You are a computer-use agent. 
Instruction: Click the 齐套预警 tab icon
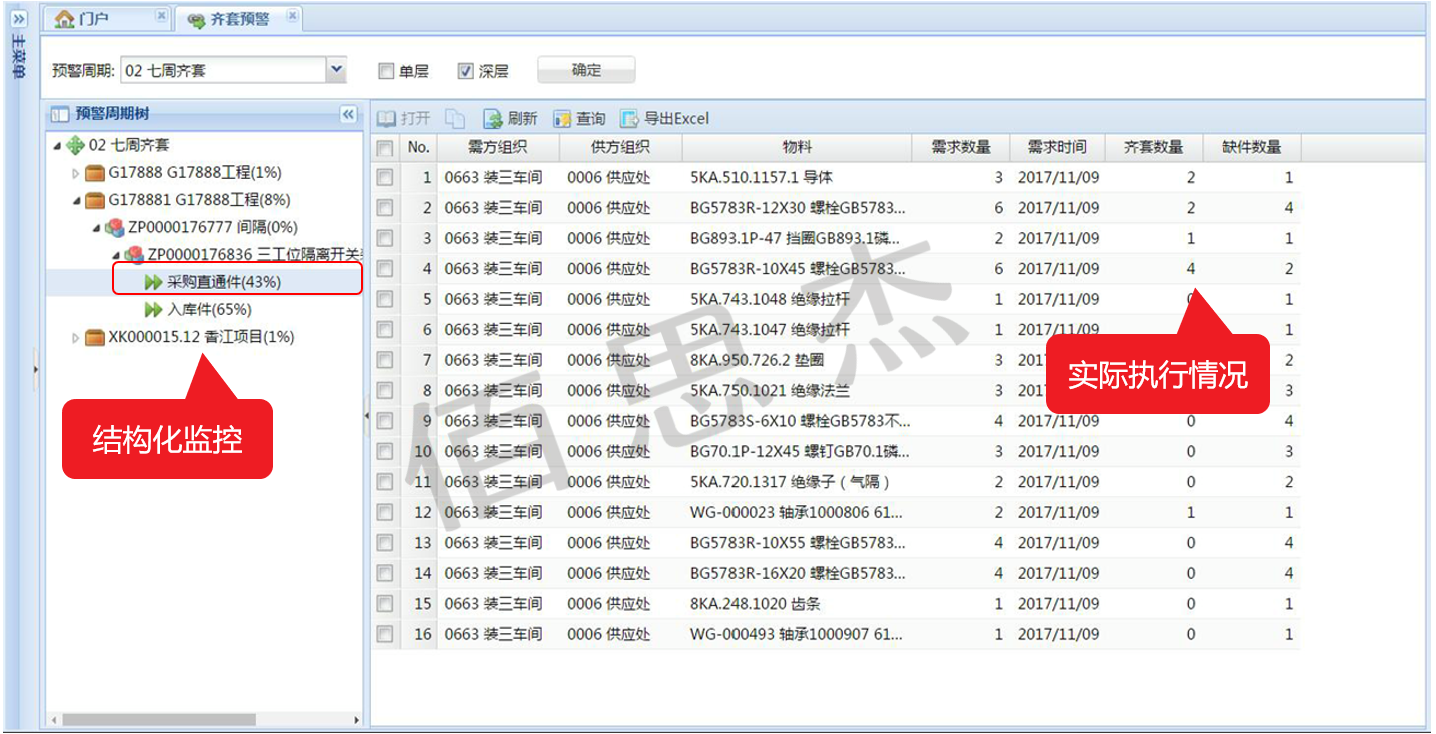click(197, 19)
